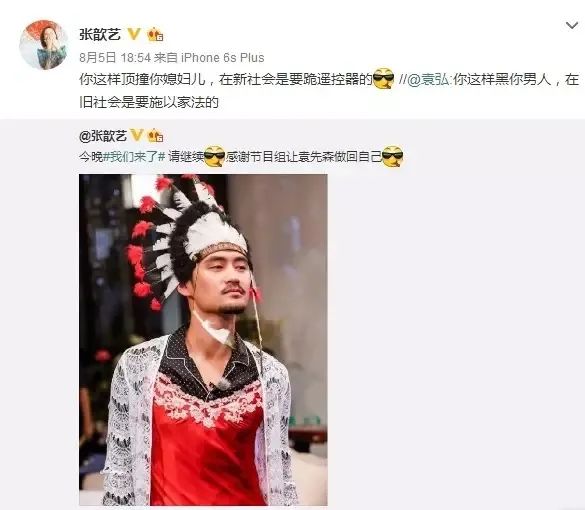Click the 张歆艺 username at the top

(100, 35)
